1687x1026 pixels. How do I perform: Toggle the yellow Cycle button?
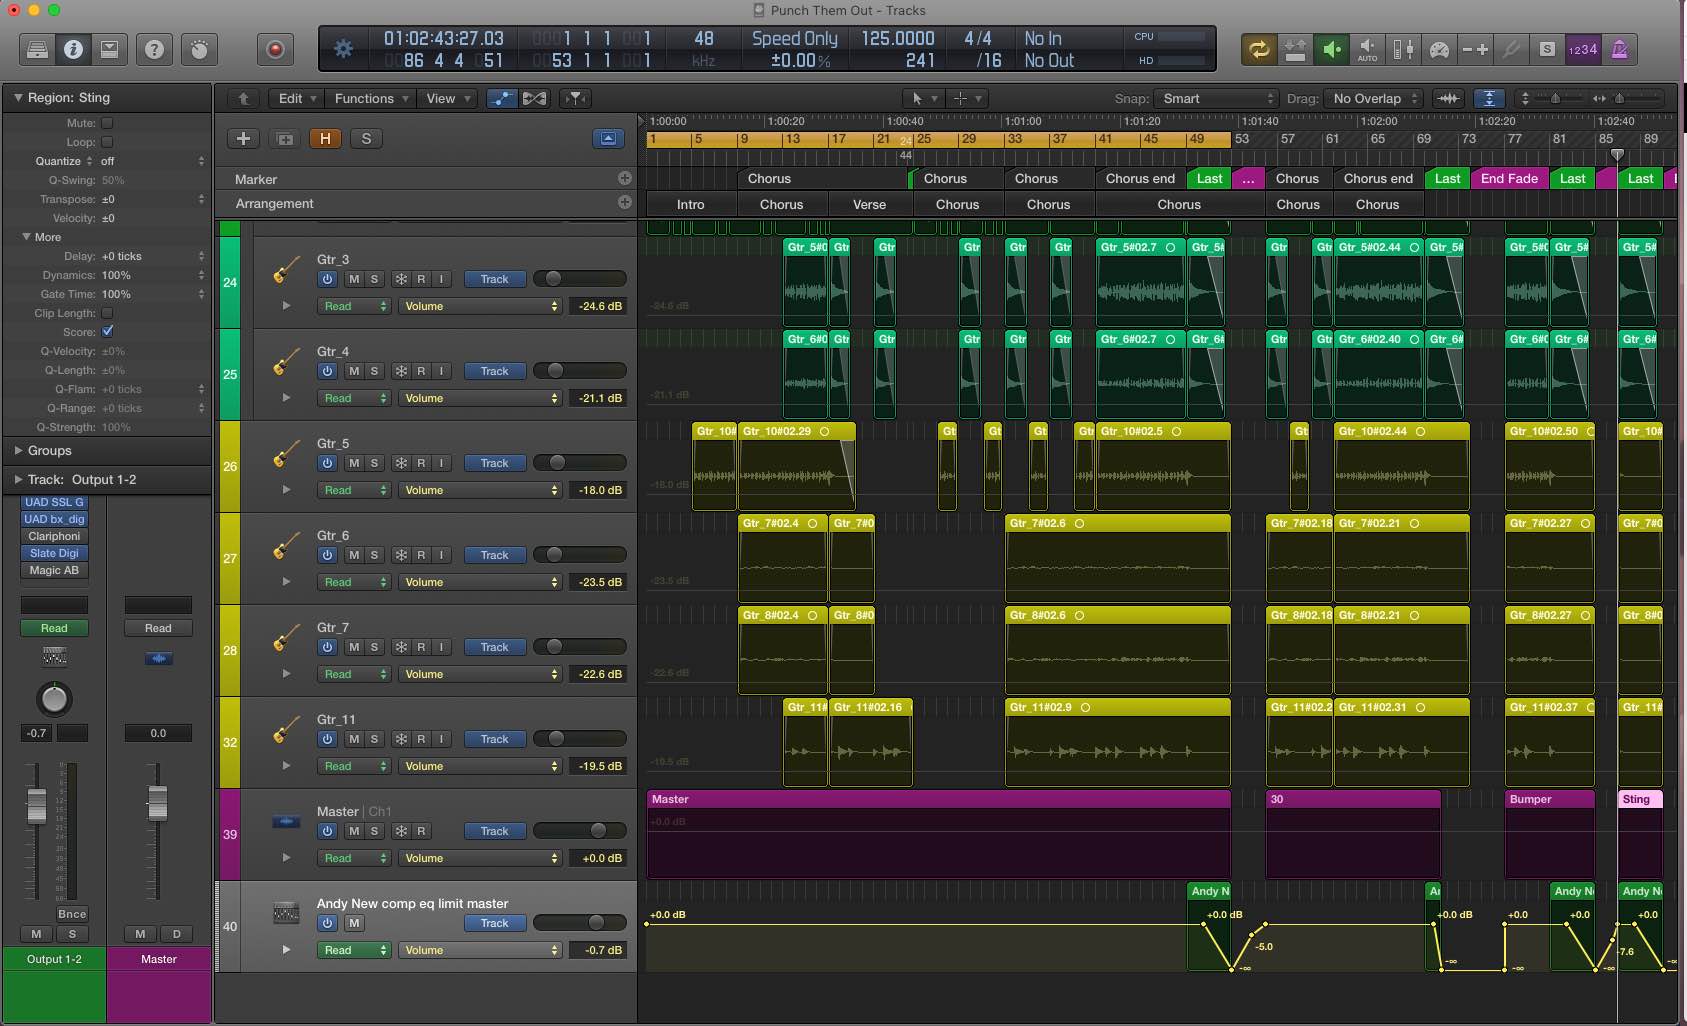pos(1258,49)
